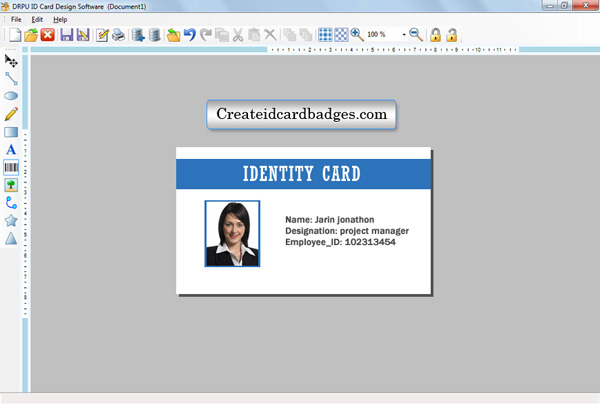Select the Triangle shape tool
The image size is (600, 404).
click(x=11, y=238)
